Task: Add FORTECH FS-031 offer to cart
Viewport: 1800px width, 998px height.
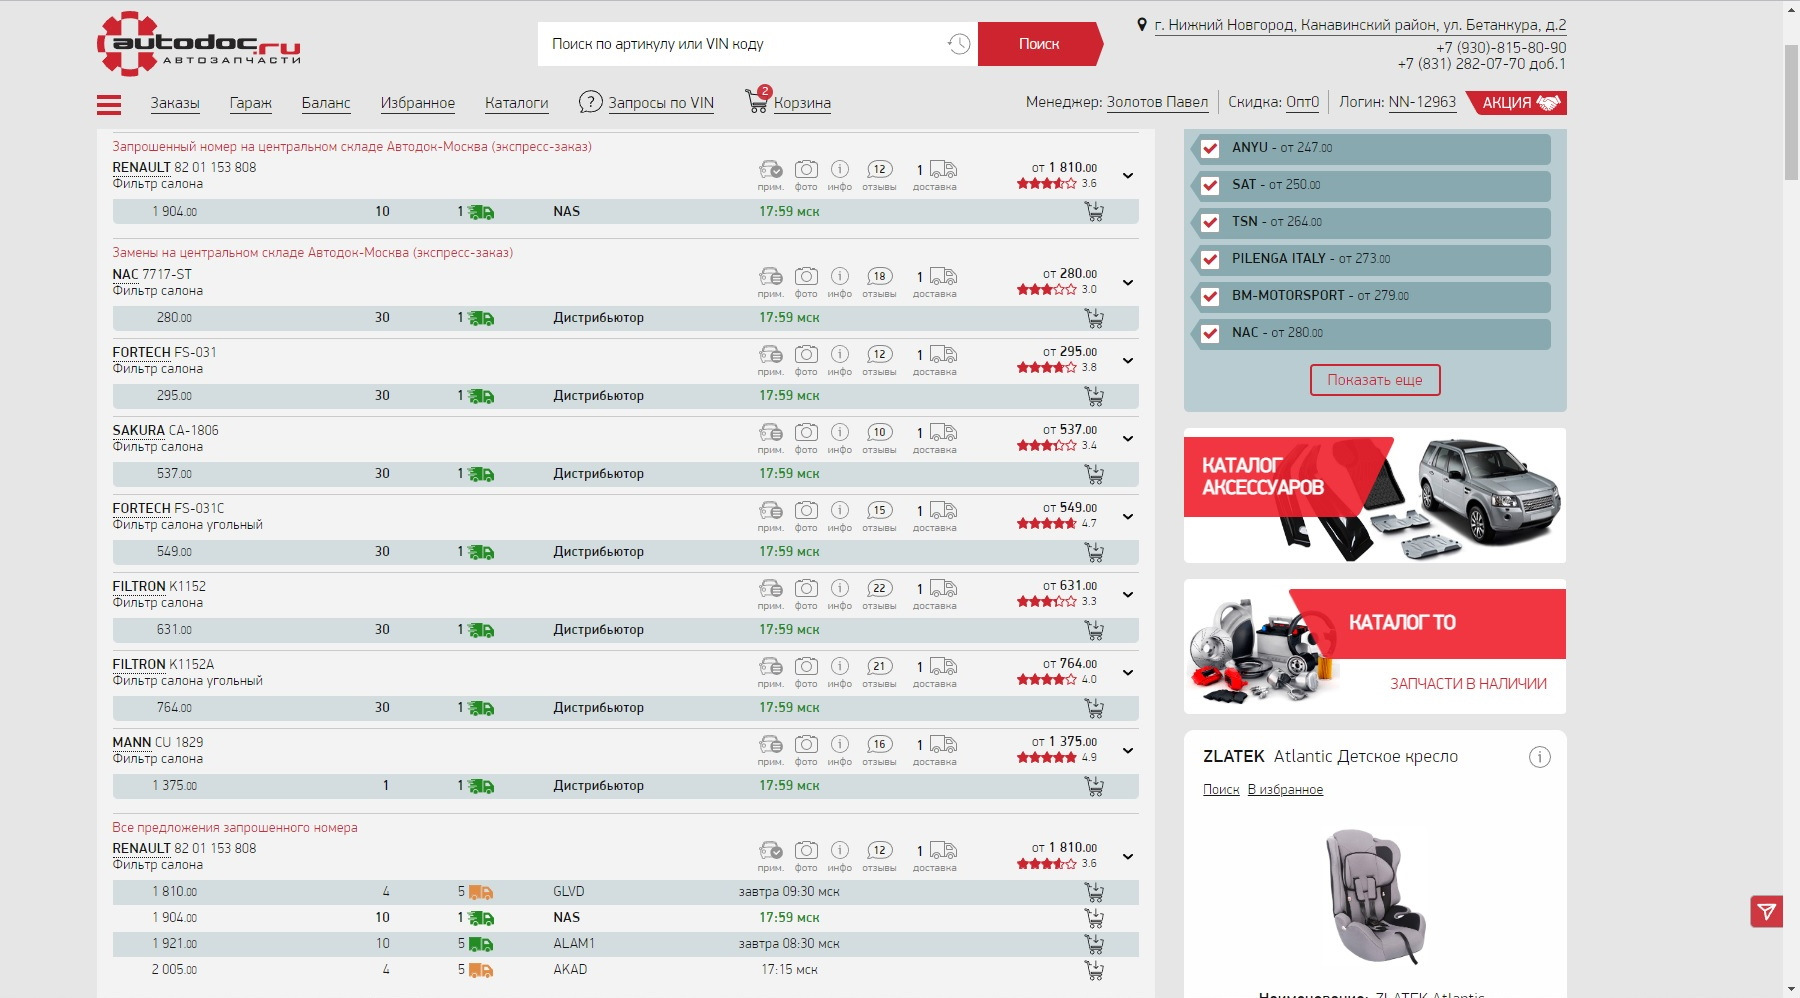Action: coord(1094,396)
